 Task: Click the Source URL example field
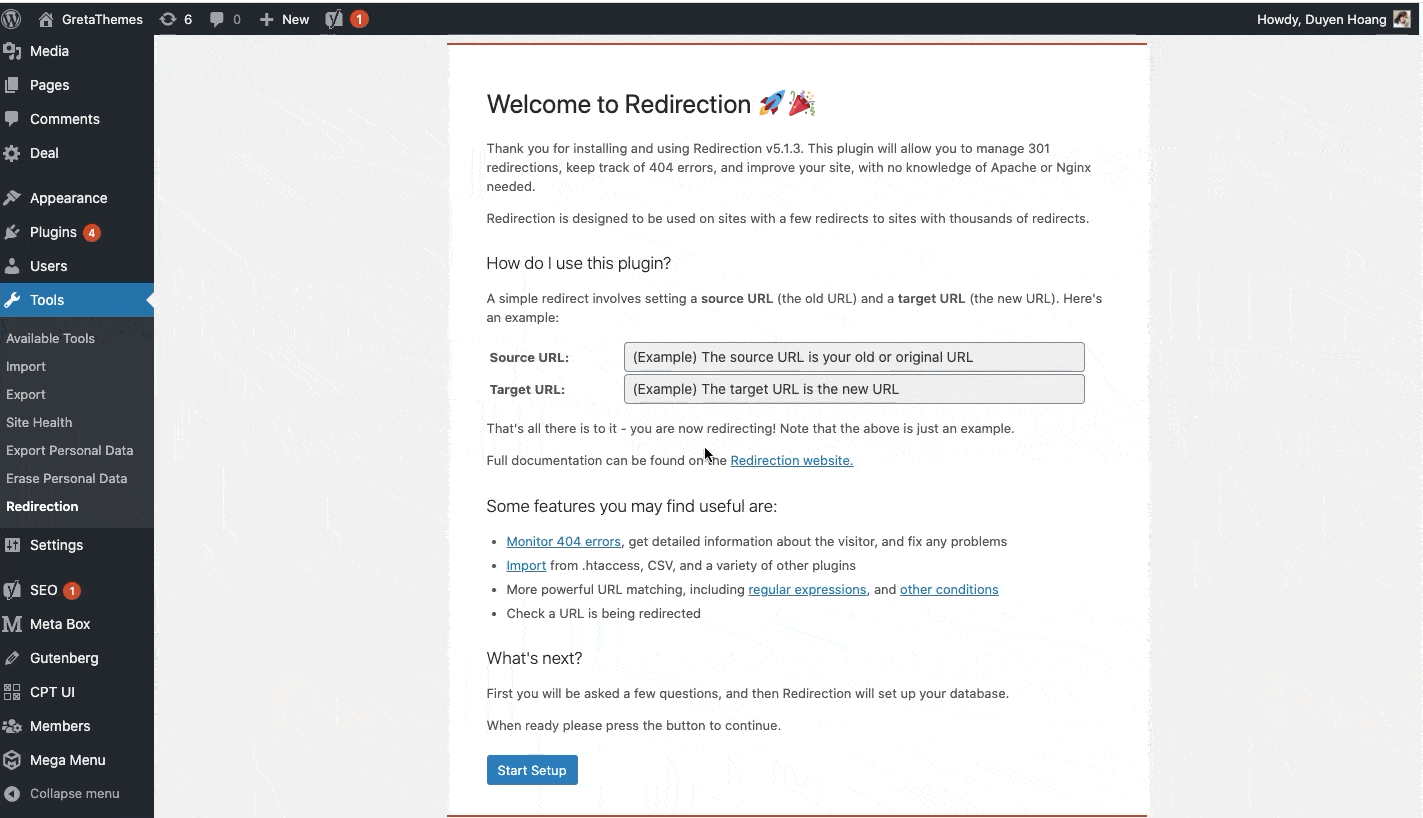tap(853, 357)
